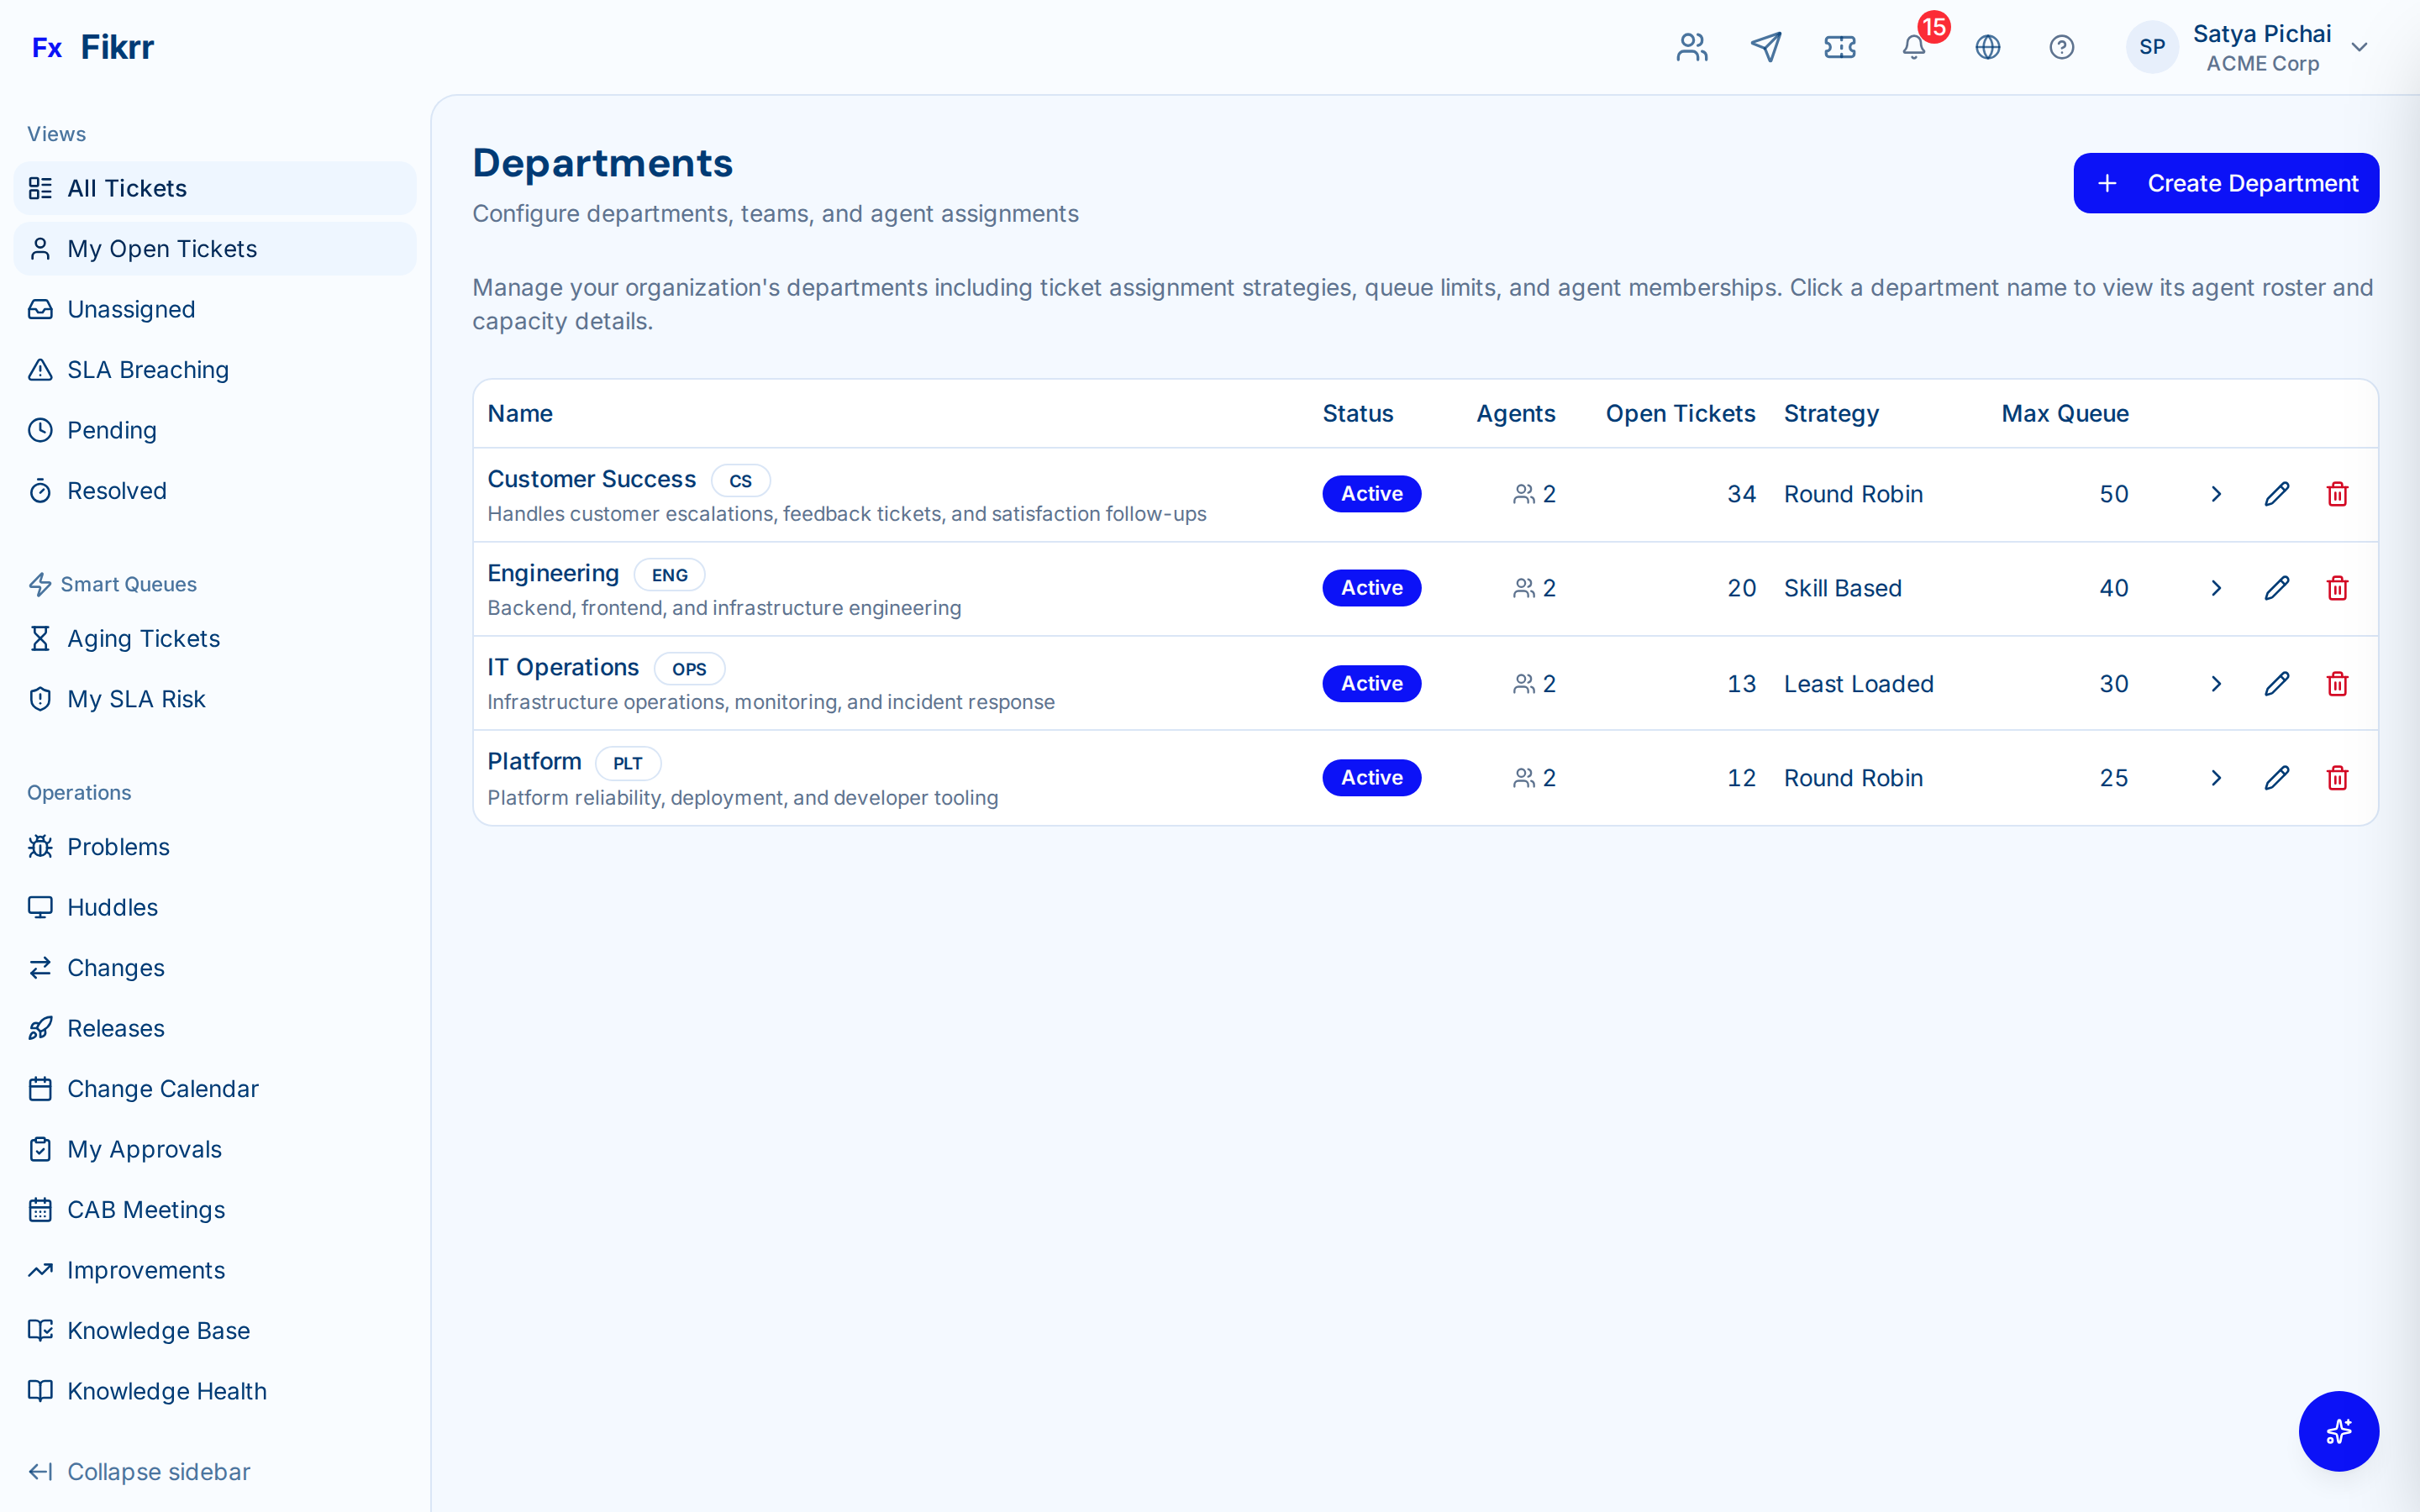Open the Releases view in the sidebar
The image size is (2420, 1512).
click(x=116, y=1028)
